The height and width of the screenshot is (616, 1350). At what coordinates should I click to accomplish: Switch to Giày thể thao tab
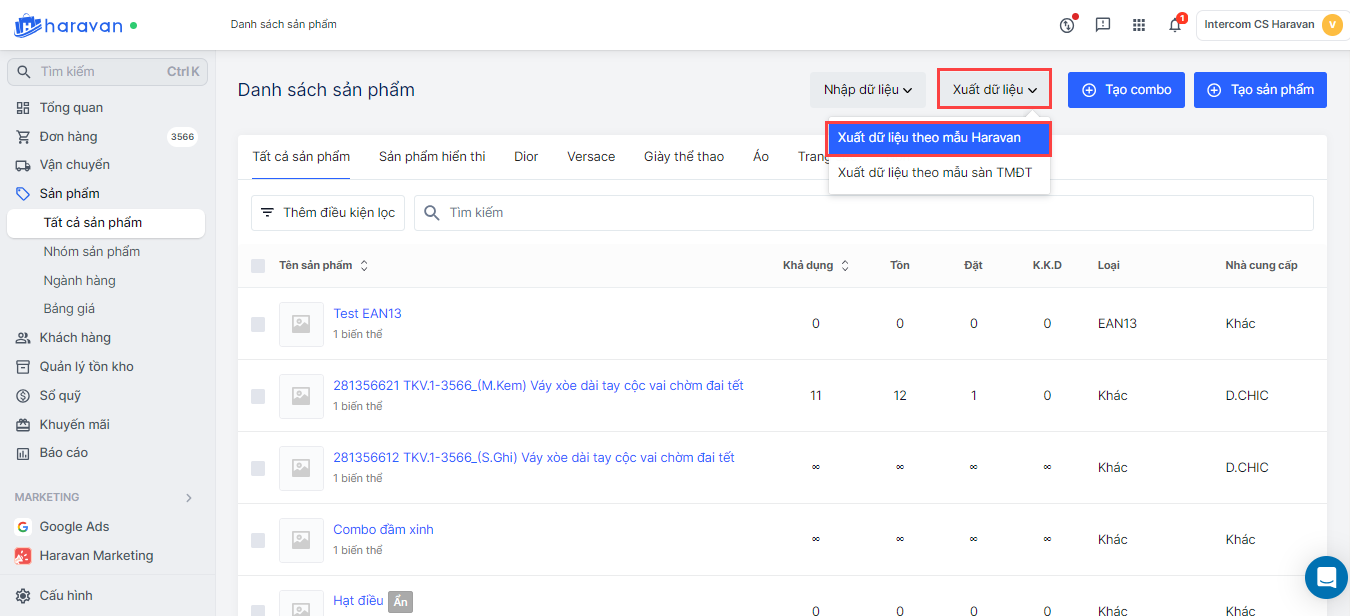(x=684, y=157)
